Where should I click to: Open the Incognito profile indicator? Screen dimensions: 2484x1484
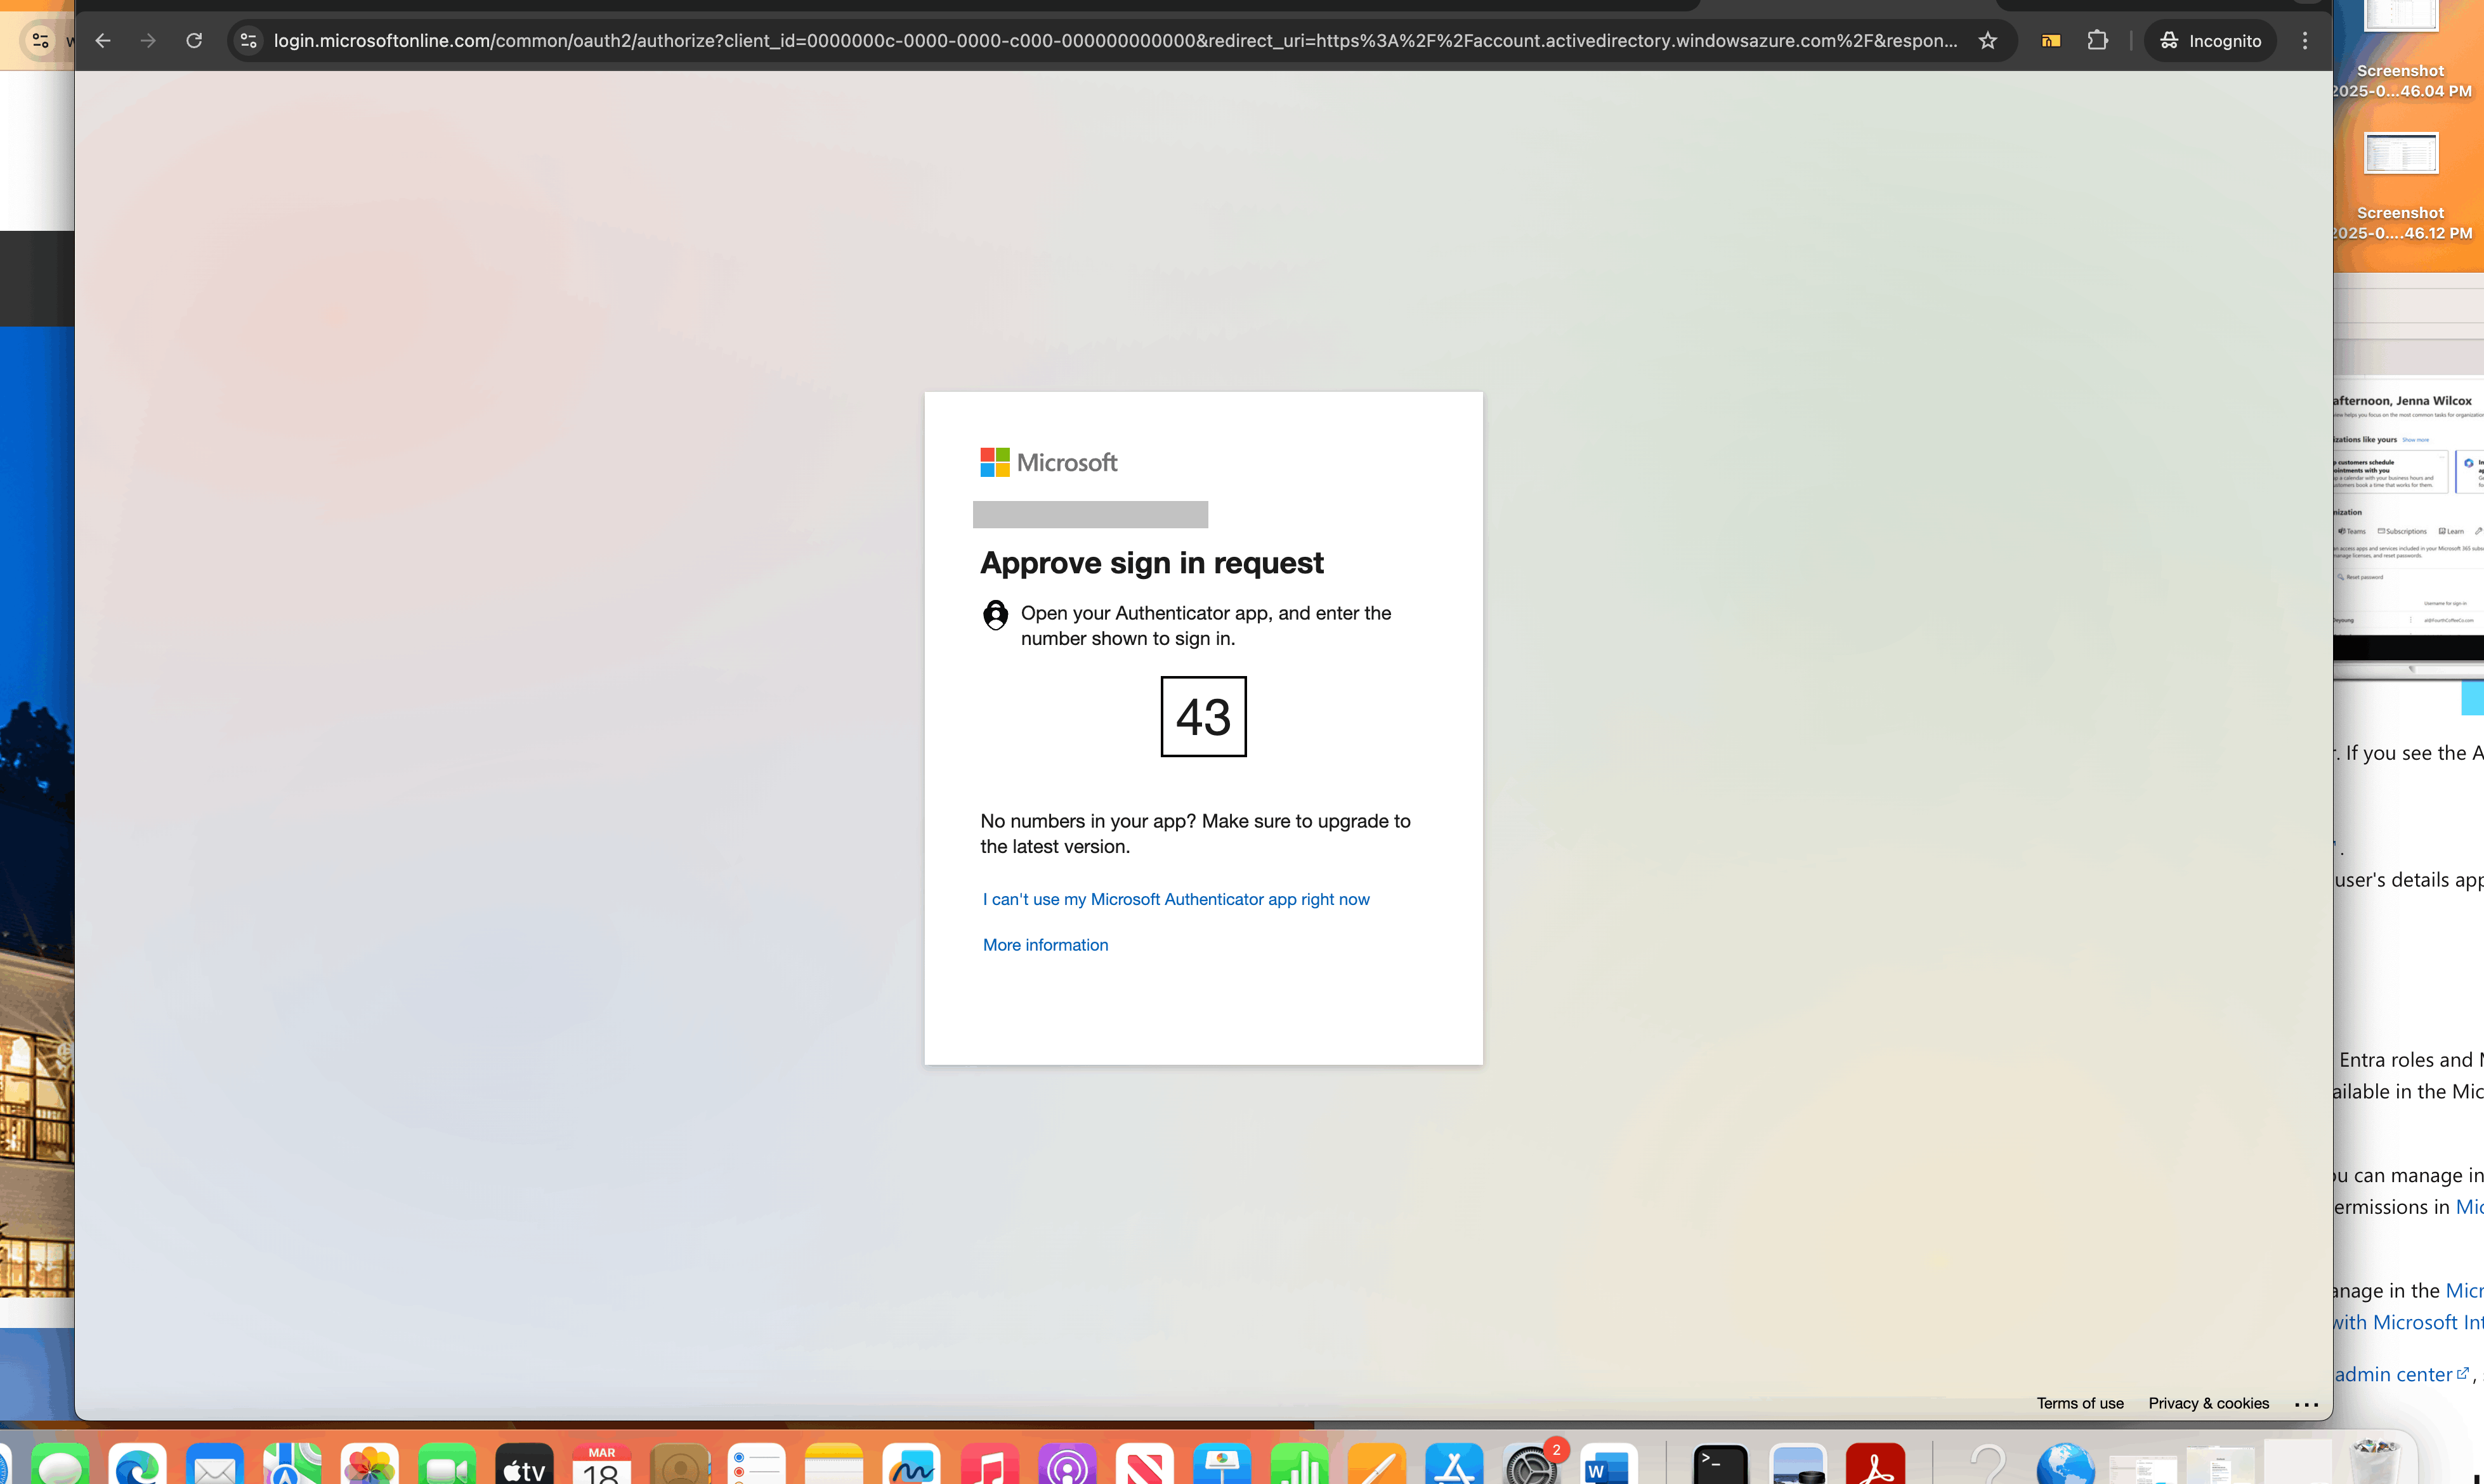[2210, 41]
